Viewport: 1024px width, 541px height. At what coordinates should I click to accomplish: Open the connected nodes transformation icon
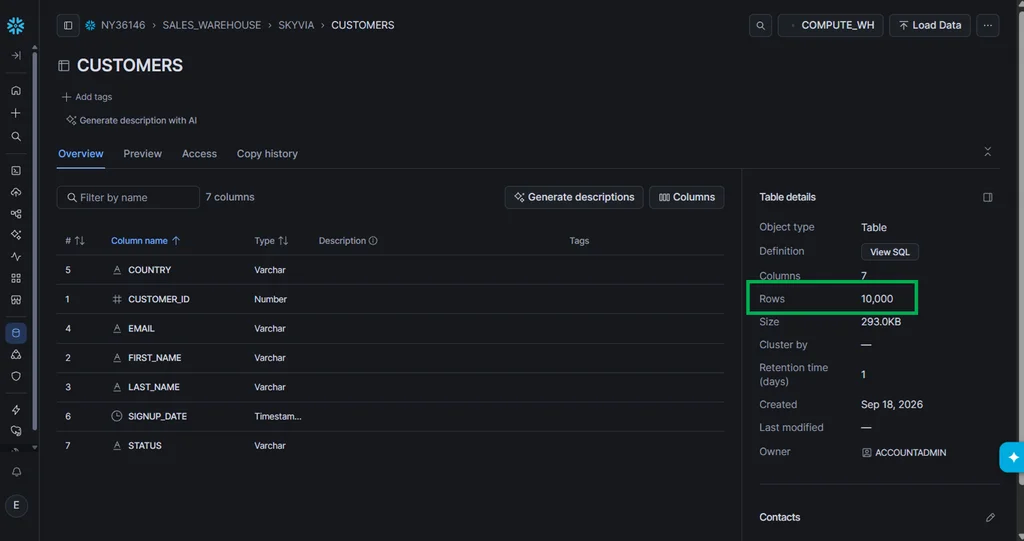pos(16,214)
